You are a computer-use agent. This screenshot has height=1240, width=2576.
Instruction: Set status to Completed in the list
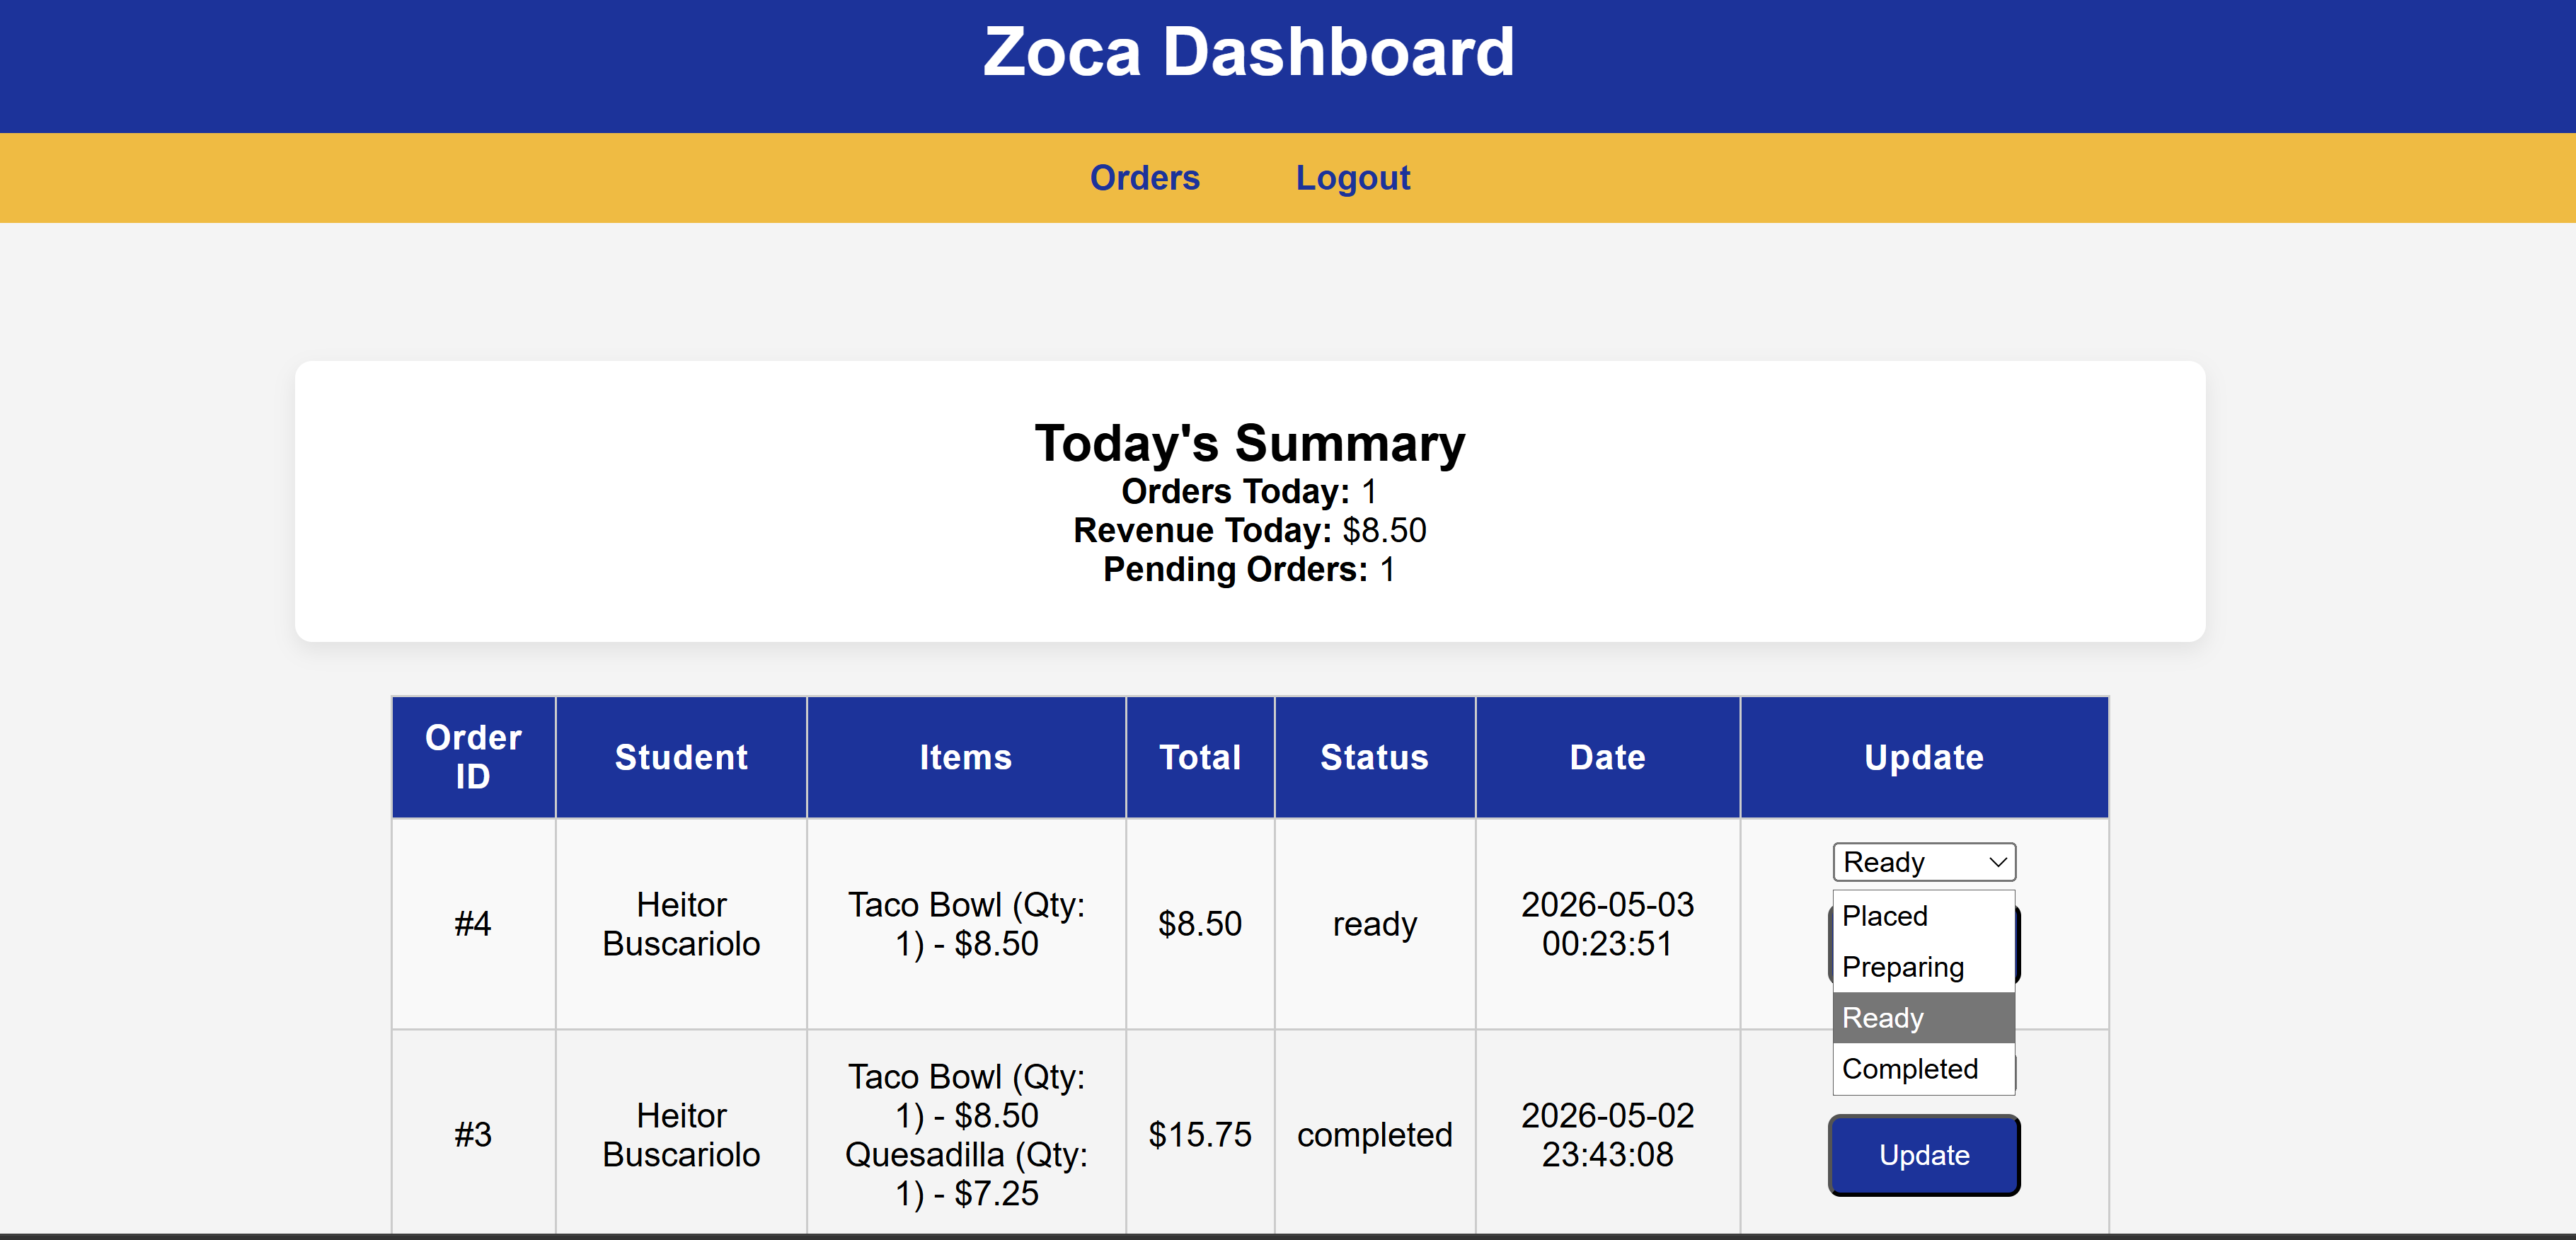point(1922,1068)
